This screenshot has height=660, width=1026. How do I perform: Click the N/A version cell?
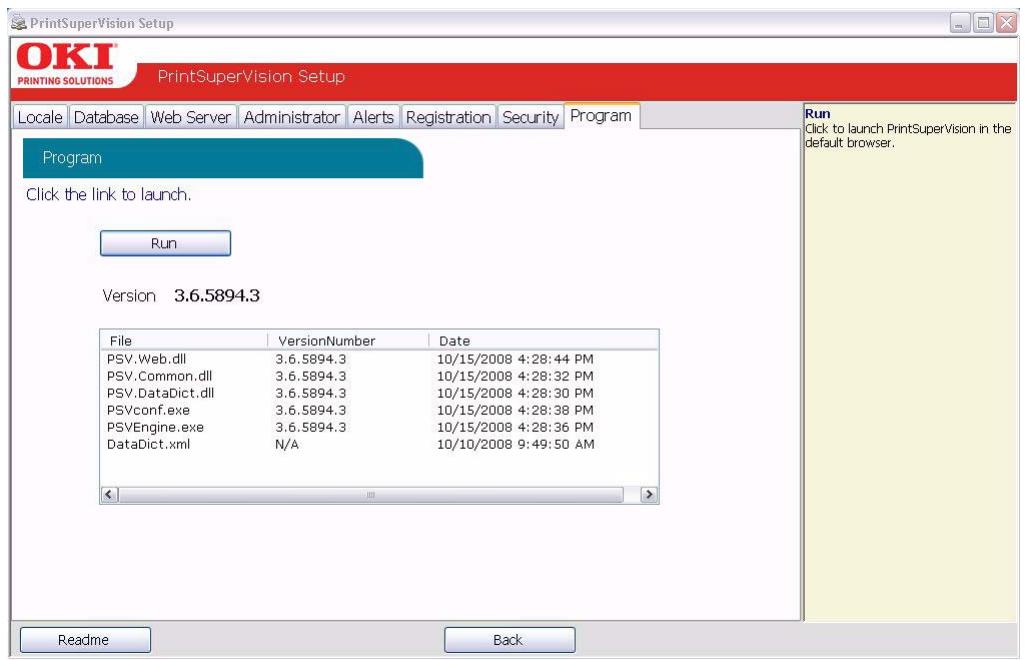click(287, 444)
